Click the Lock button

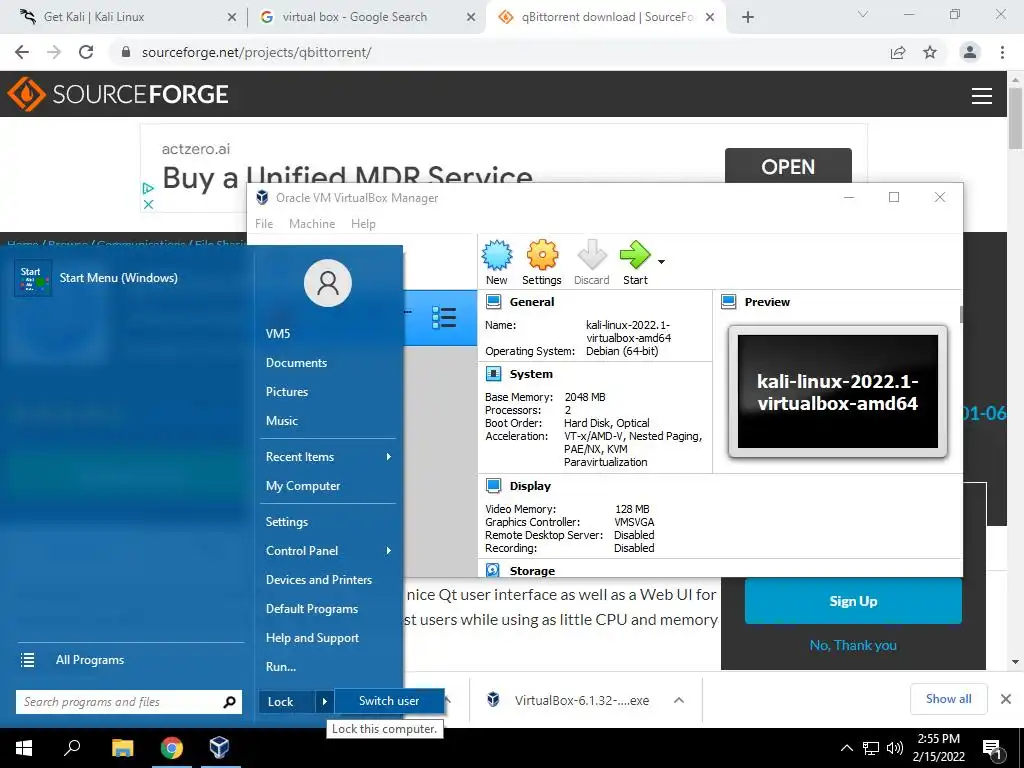286,701
